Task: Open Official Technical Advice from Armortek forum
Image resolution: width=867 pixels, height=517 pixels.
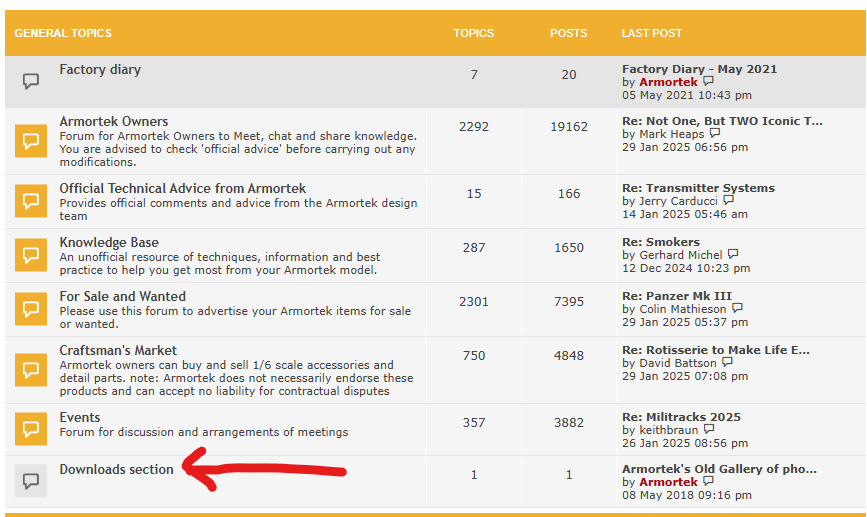Action: click(x=182, y=189)
